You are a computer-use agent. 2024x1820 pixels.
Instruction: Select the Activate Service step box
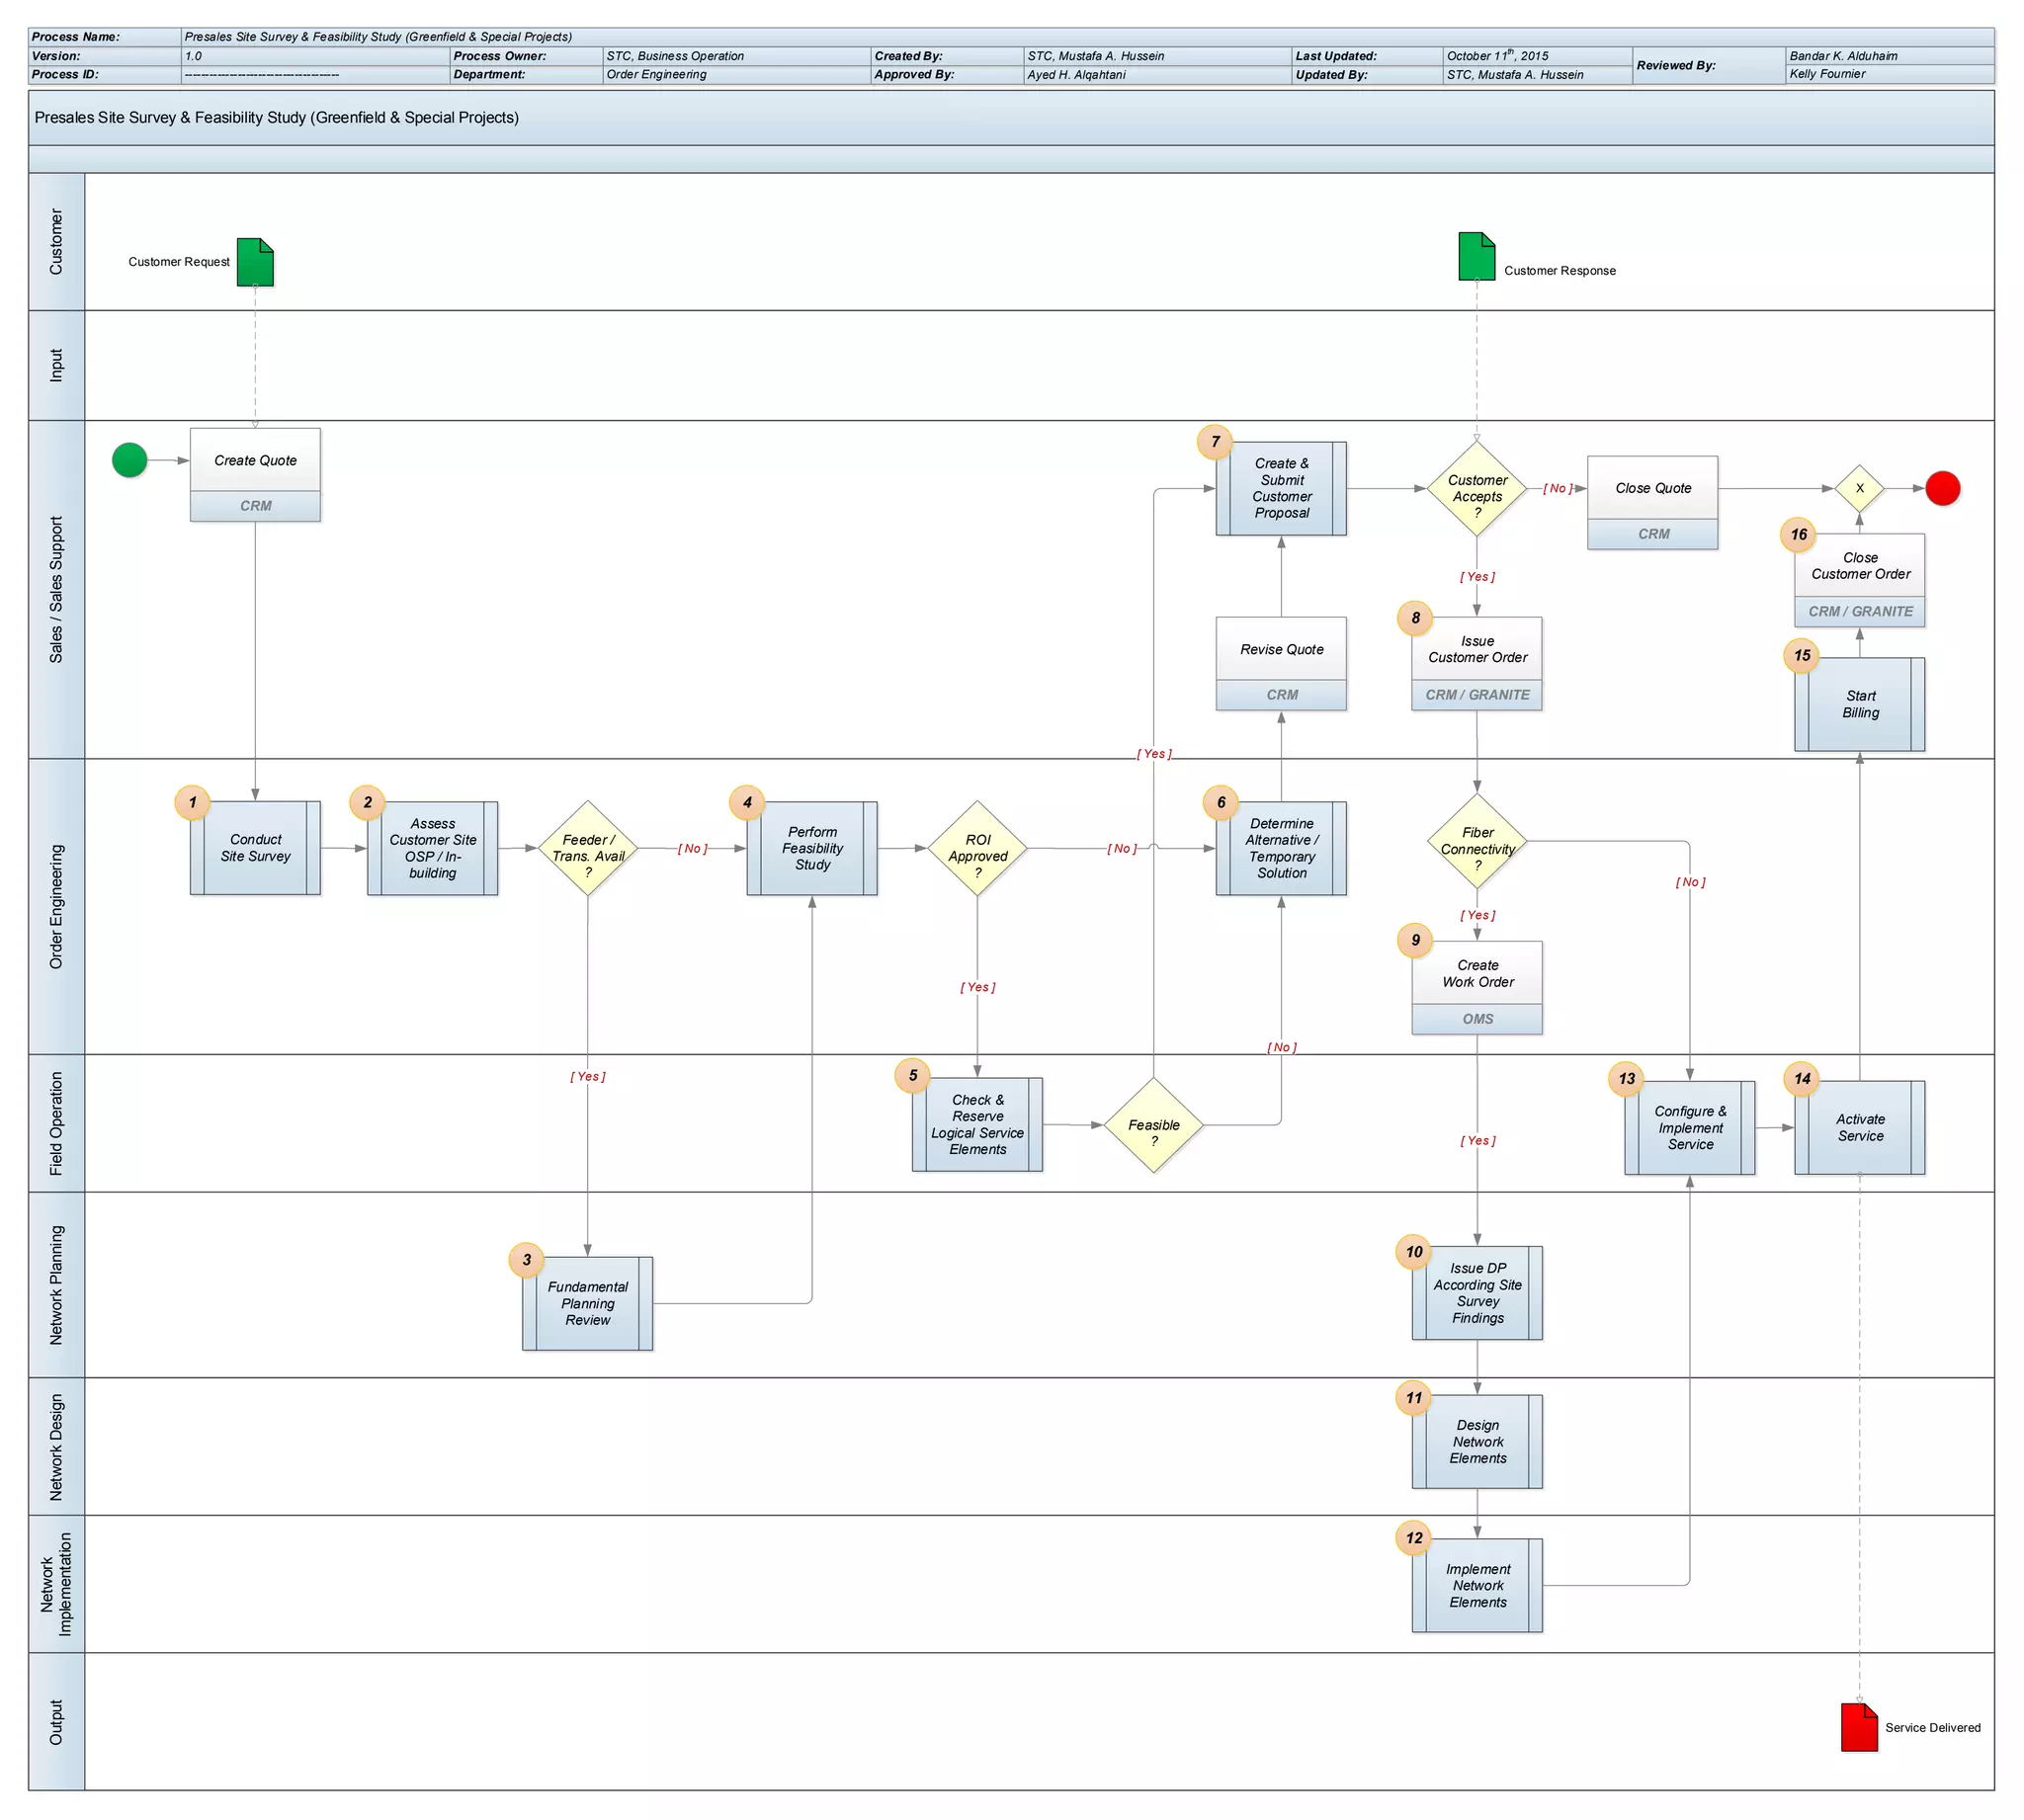pyautogui.click(x=1859, y=1127)
